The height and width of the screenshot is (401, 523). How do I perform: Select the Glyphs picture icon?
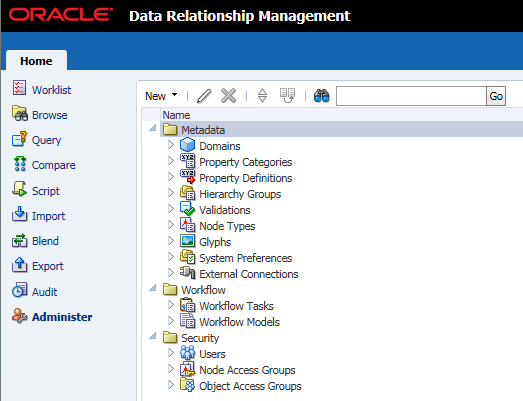(187, 241)
